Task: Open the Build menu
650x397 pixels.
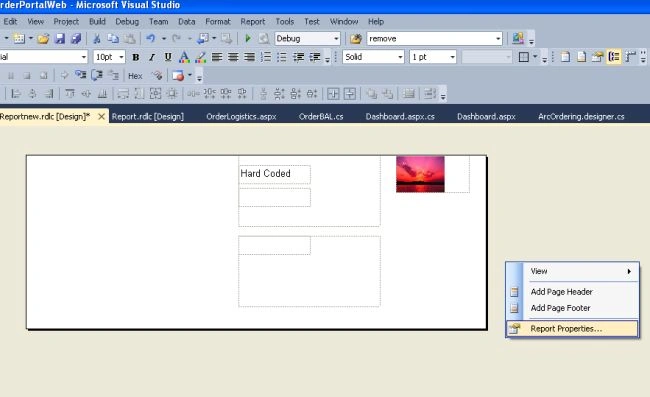Action: point(97,22)
